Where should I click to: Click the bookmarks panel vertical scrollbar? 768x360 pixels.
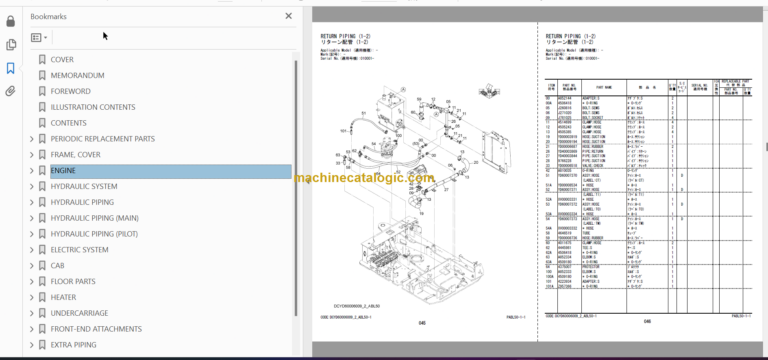(x=295, y=189)
